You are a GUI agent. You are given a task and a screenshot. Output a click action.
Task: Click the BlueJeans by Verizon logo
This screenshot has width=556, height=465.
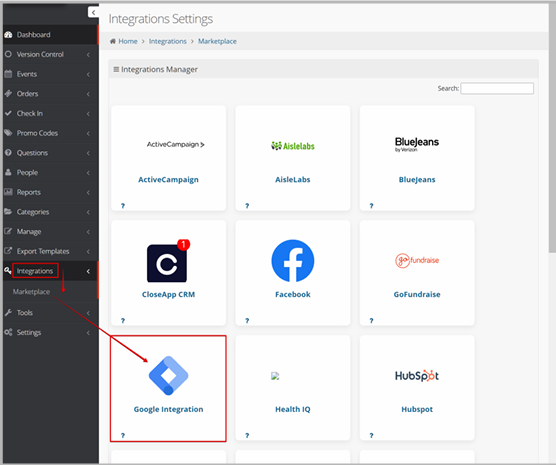tap(417, 144)
